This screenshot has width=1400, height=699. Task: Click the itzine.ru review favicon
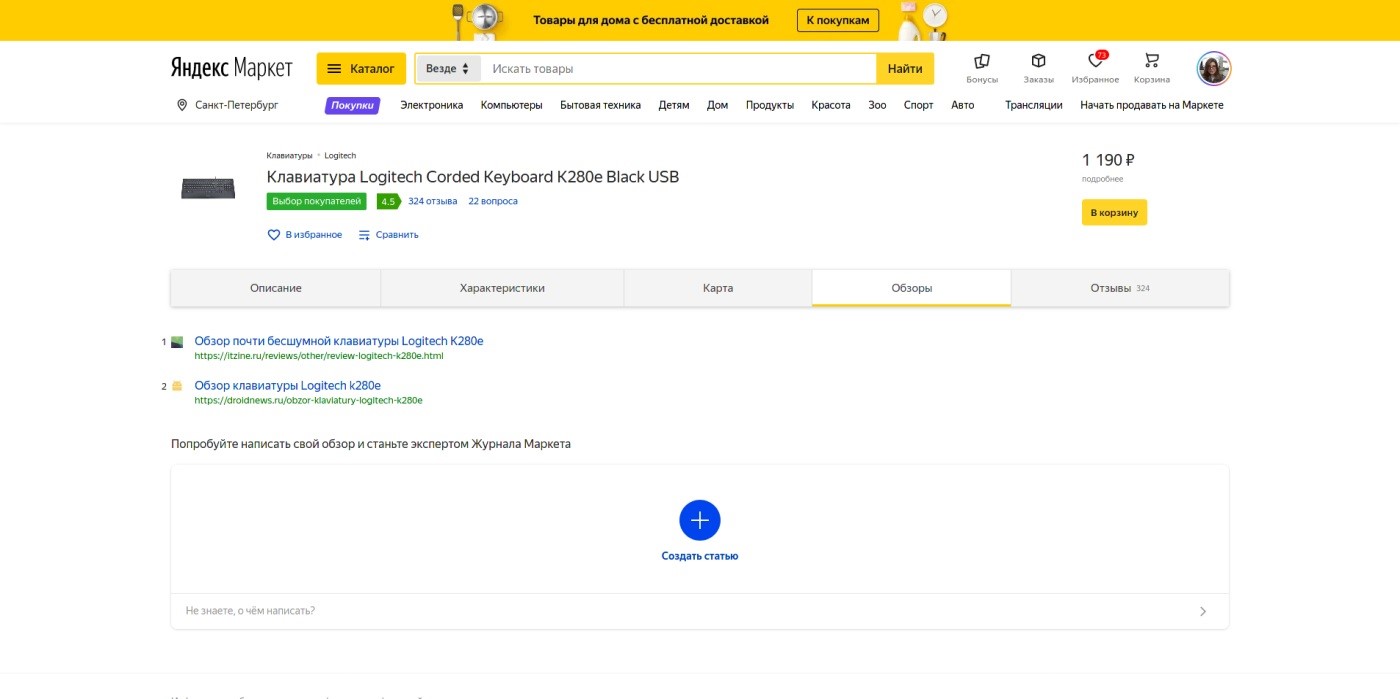pyautogui.click(x=177, y=342)
